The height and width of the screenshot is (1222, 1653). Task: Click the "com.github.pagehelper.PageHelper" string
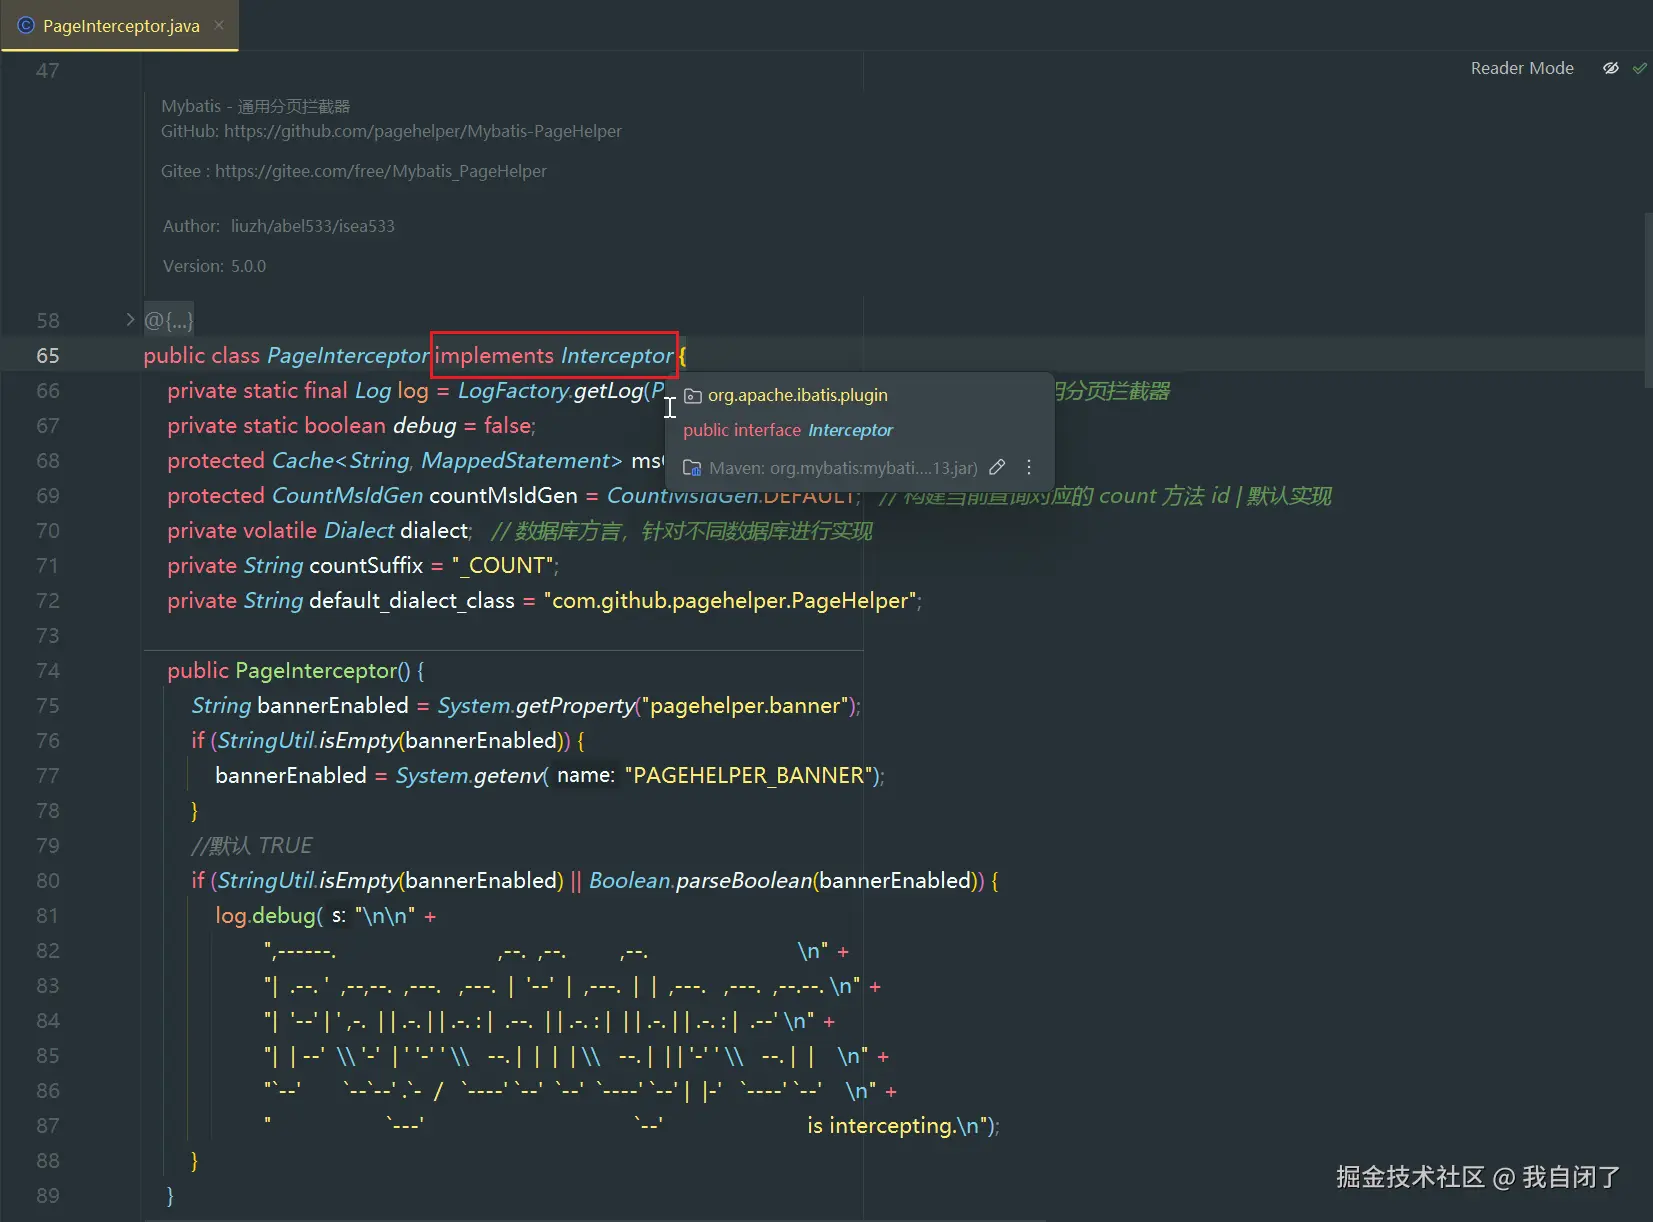coord(730,601)
